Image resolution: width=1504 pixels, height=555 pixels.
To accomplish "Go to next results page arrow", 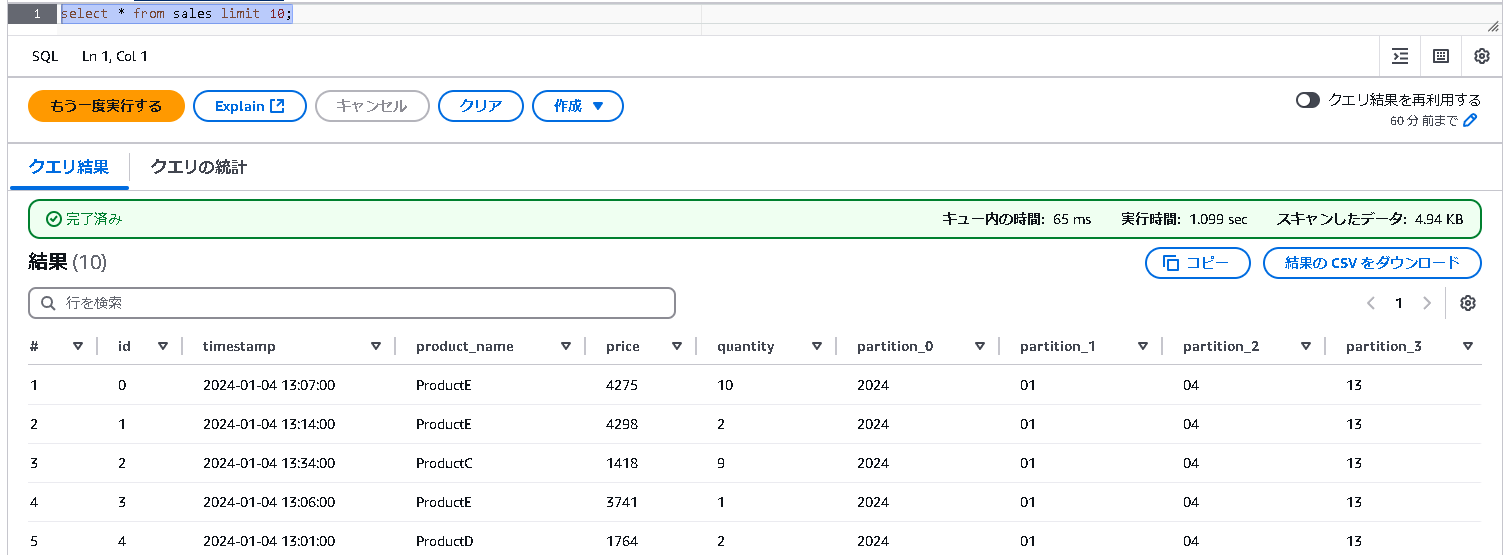I will click(x=1427, y=303).
